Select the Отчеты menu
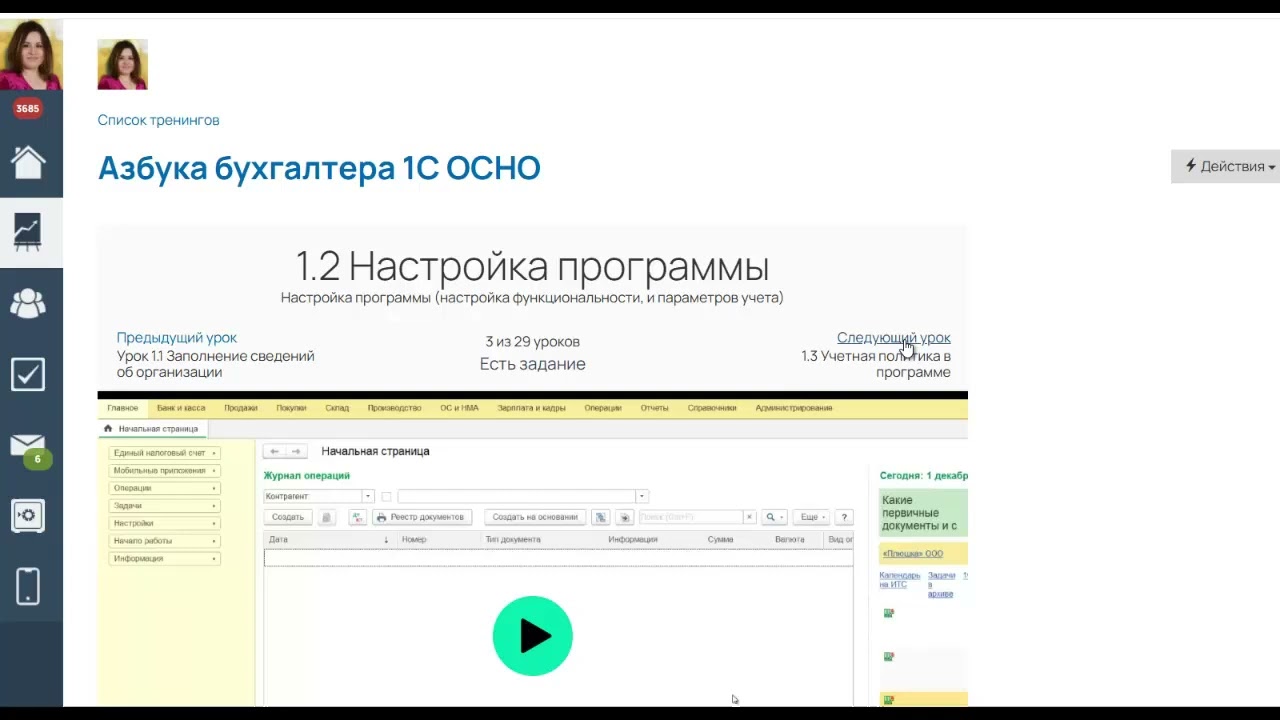The image size is (1280, 720). [x=654, y=408]
